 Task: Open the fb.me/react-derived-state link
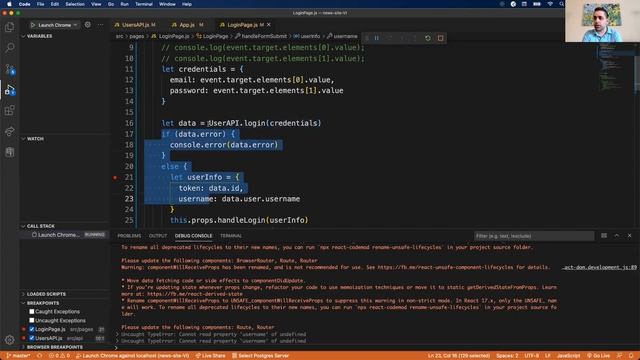[195, 294]
